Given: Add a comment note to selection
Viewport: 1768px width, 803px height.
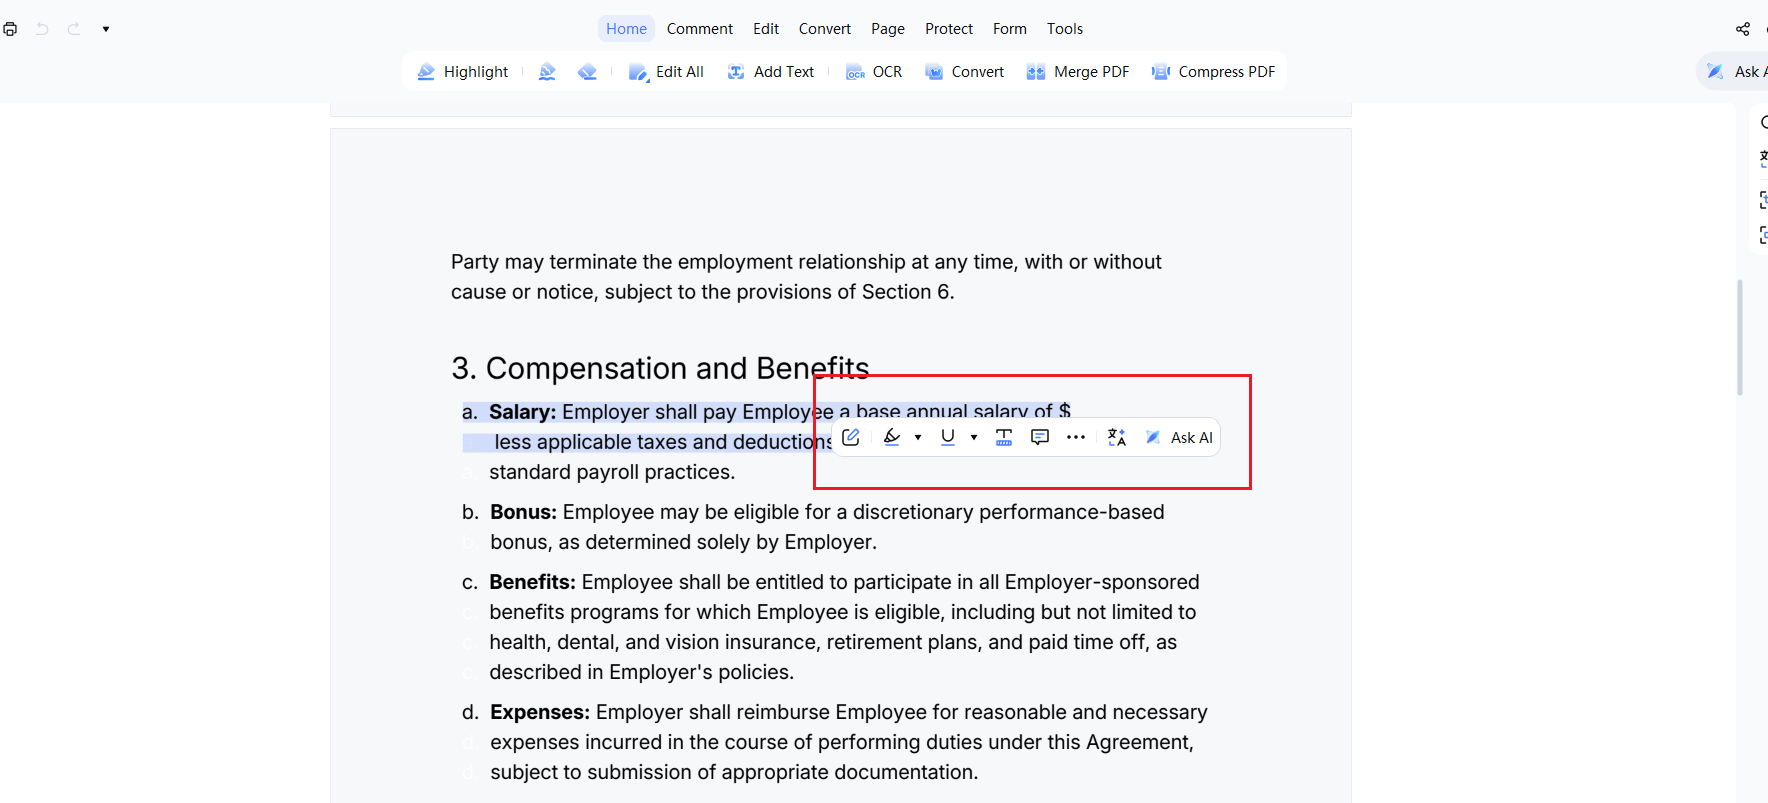Looking at the screenshot, I should point(1040,437).
